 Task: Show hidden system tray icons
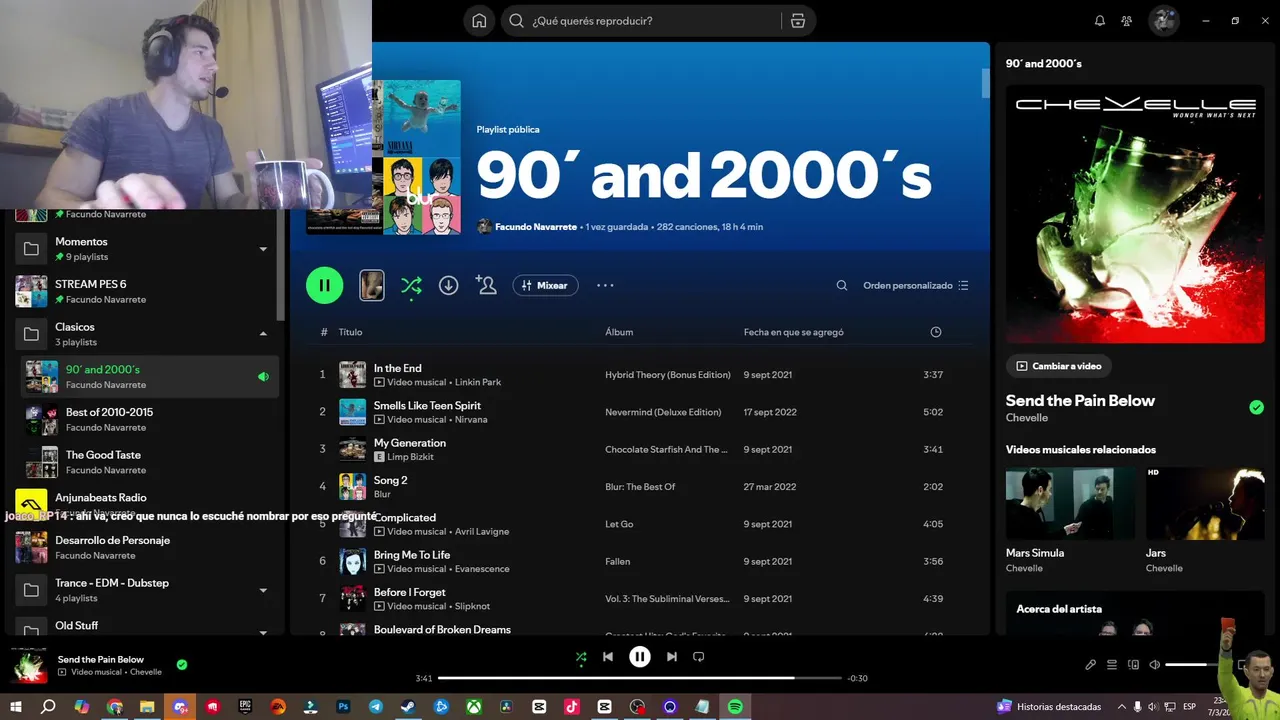point(1121,707)
